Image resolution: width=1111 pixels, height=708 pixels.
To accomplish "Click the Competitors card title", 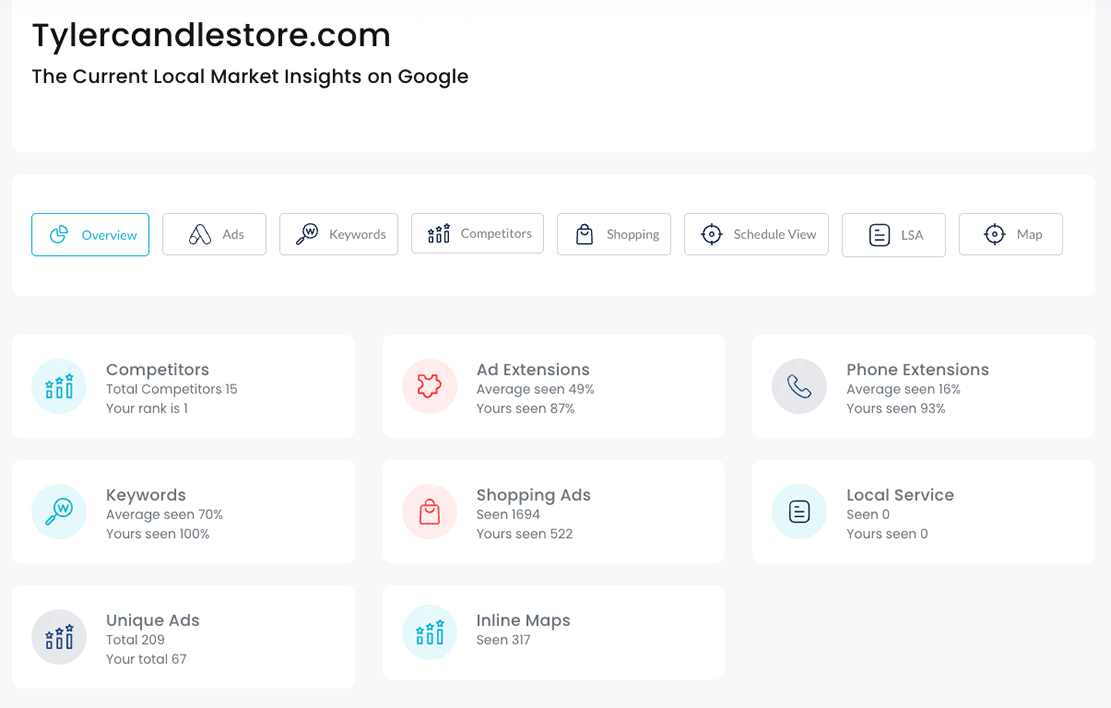I will click(x=157, y=370).
